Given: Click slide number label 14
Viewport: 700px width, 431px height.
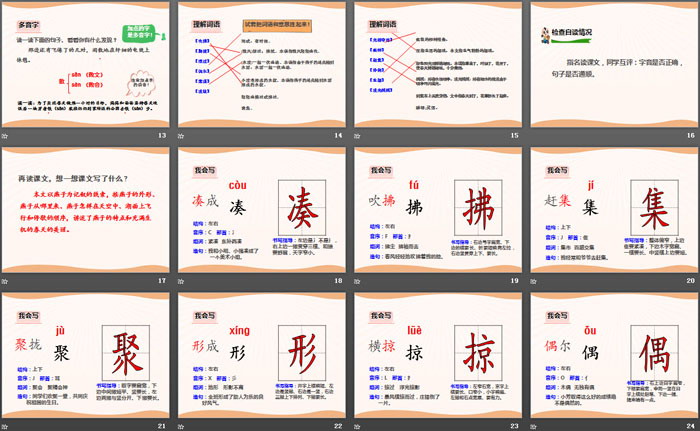Looking at the screenshot, I should click(338, 135).
